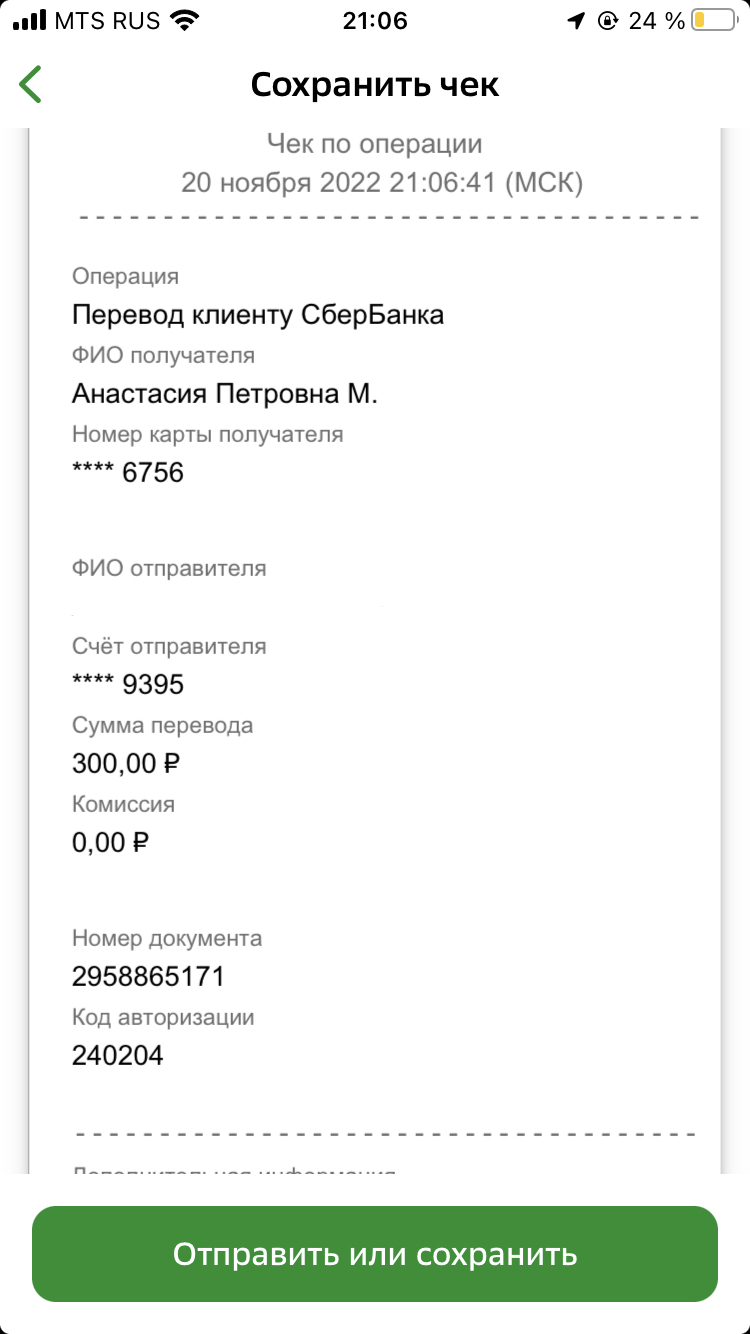Tap transfer amount 300,00 ₽
The width and height of the screenshot is (750, 1334).
pyautogui.click(x=126, y=764)
